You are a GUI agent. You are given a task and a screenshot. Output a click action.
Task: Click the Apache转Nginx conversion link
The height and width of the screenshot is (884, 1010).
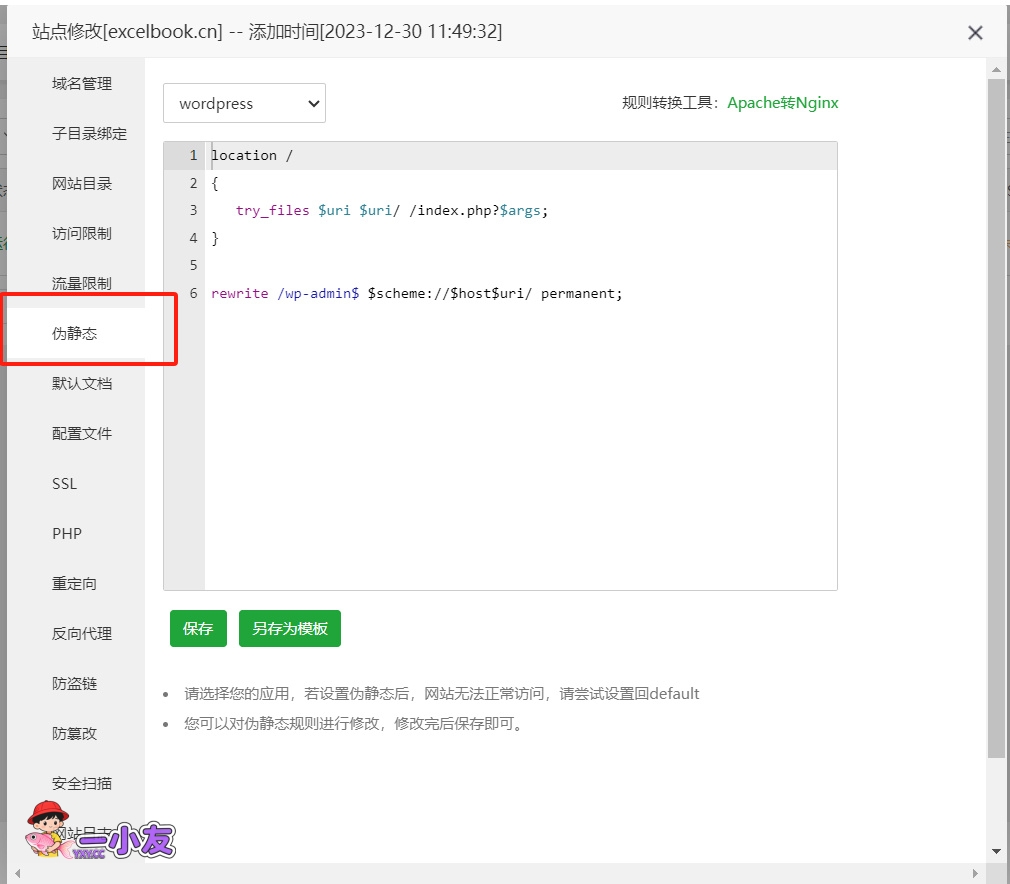pyautogui.click(x=782, y=103)
